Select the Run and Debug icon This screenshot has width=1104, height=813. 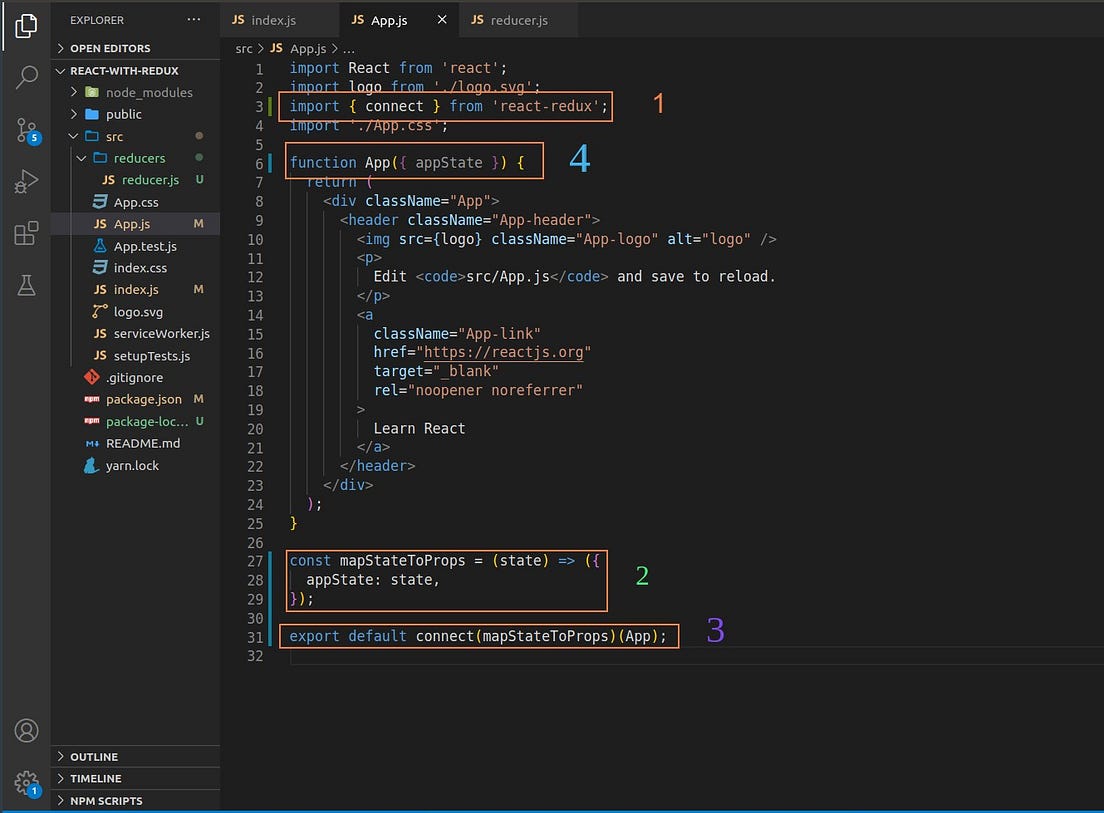click(25, 181)
